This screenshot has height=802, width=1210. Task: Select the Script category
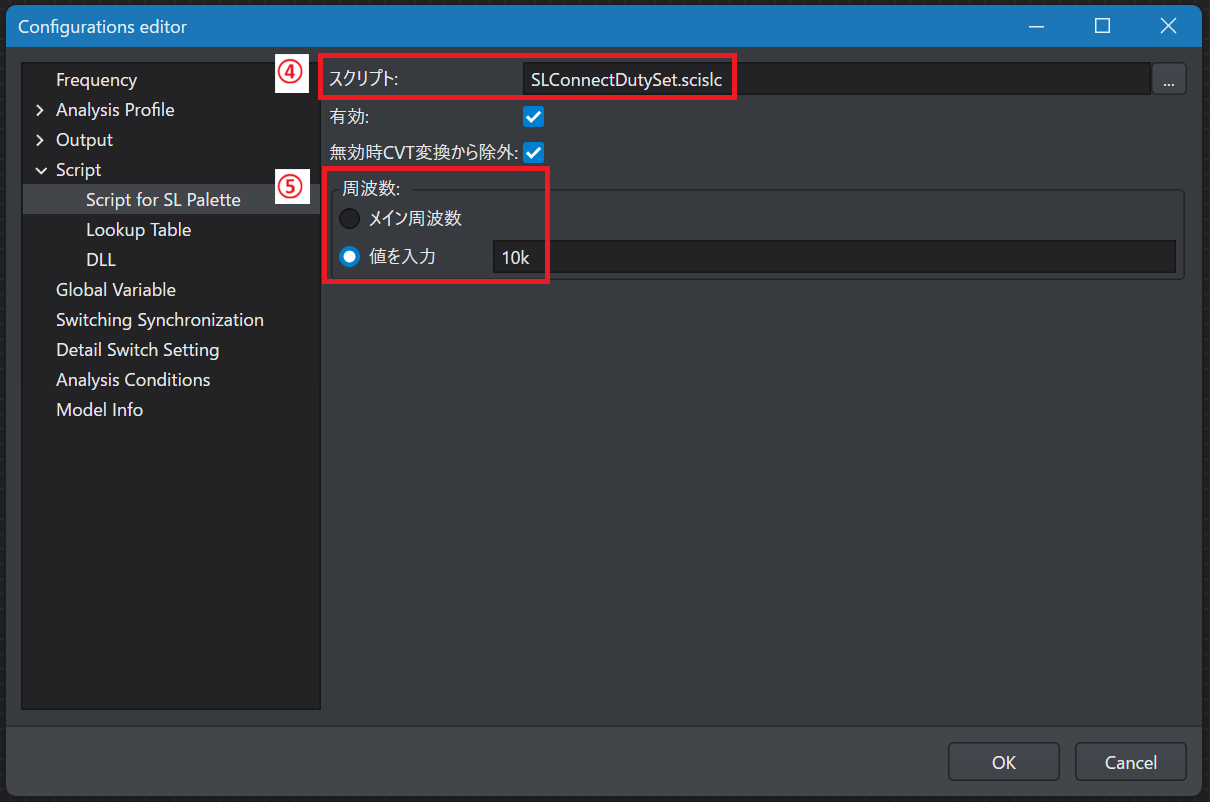pyautogui.click(x=78, y=170)
